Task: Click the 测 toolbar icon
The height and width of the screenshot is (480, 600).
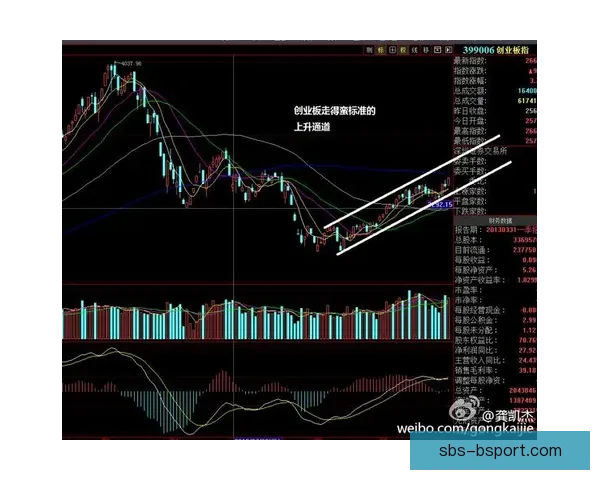Action: 369,50
